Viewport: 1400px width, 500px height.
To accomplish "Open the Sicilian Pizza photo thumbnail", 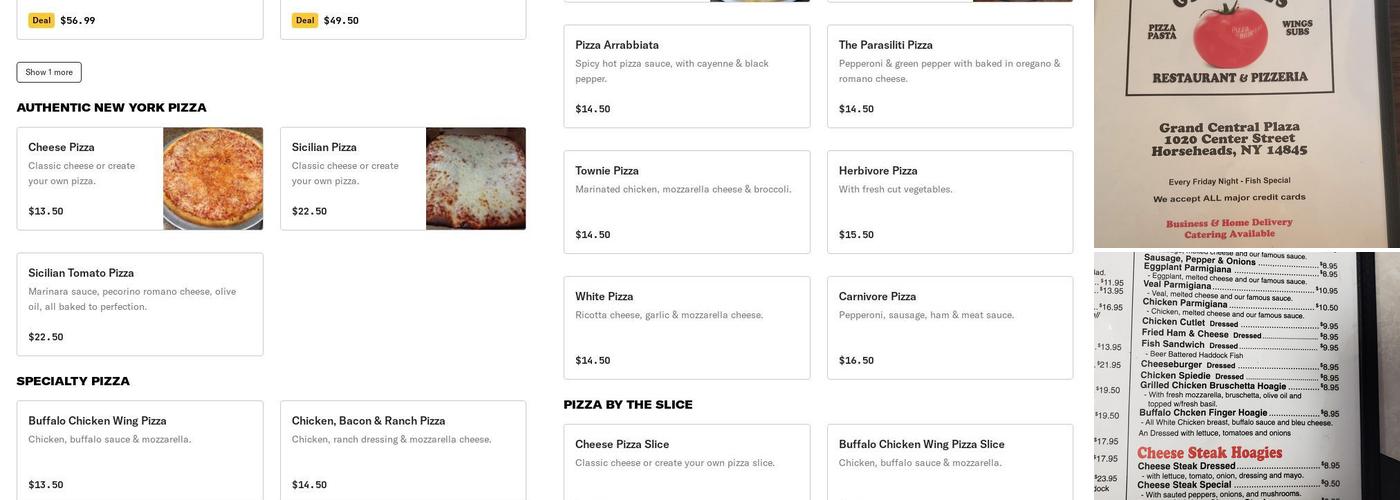I will click(x=476, y=179).
